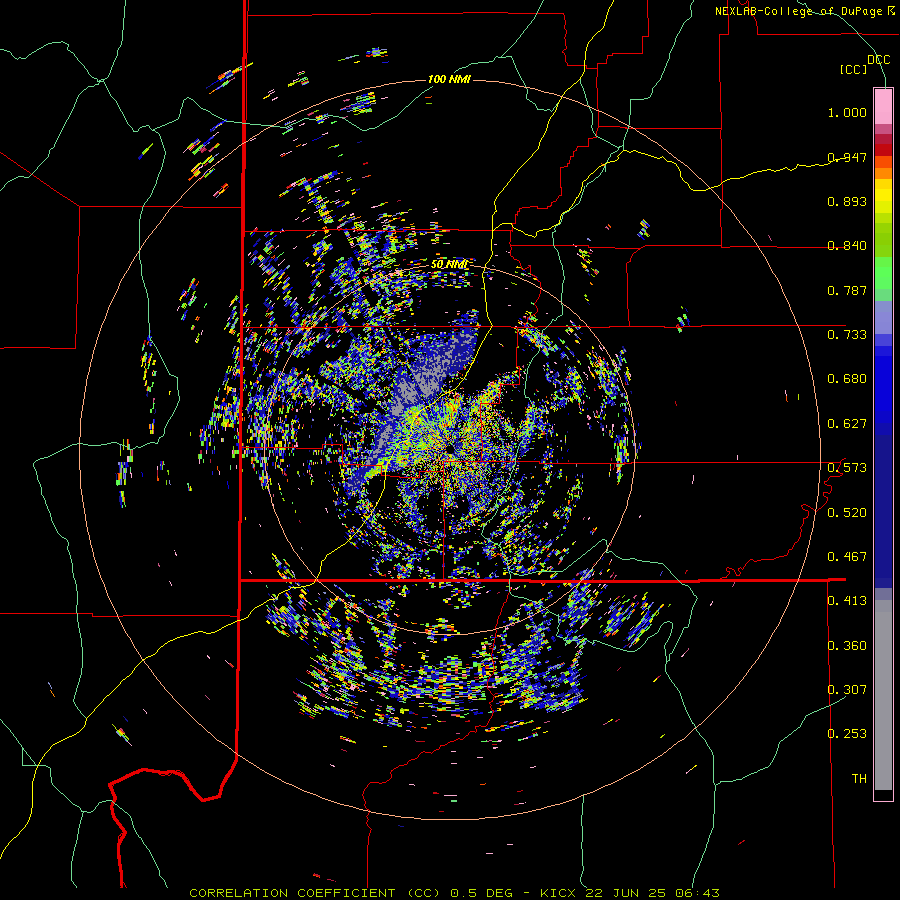900x900 pixels.
Task: Click the 0.360 scale label
Action: (x=847, y=645)
